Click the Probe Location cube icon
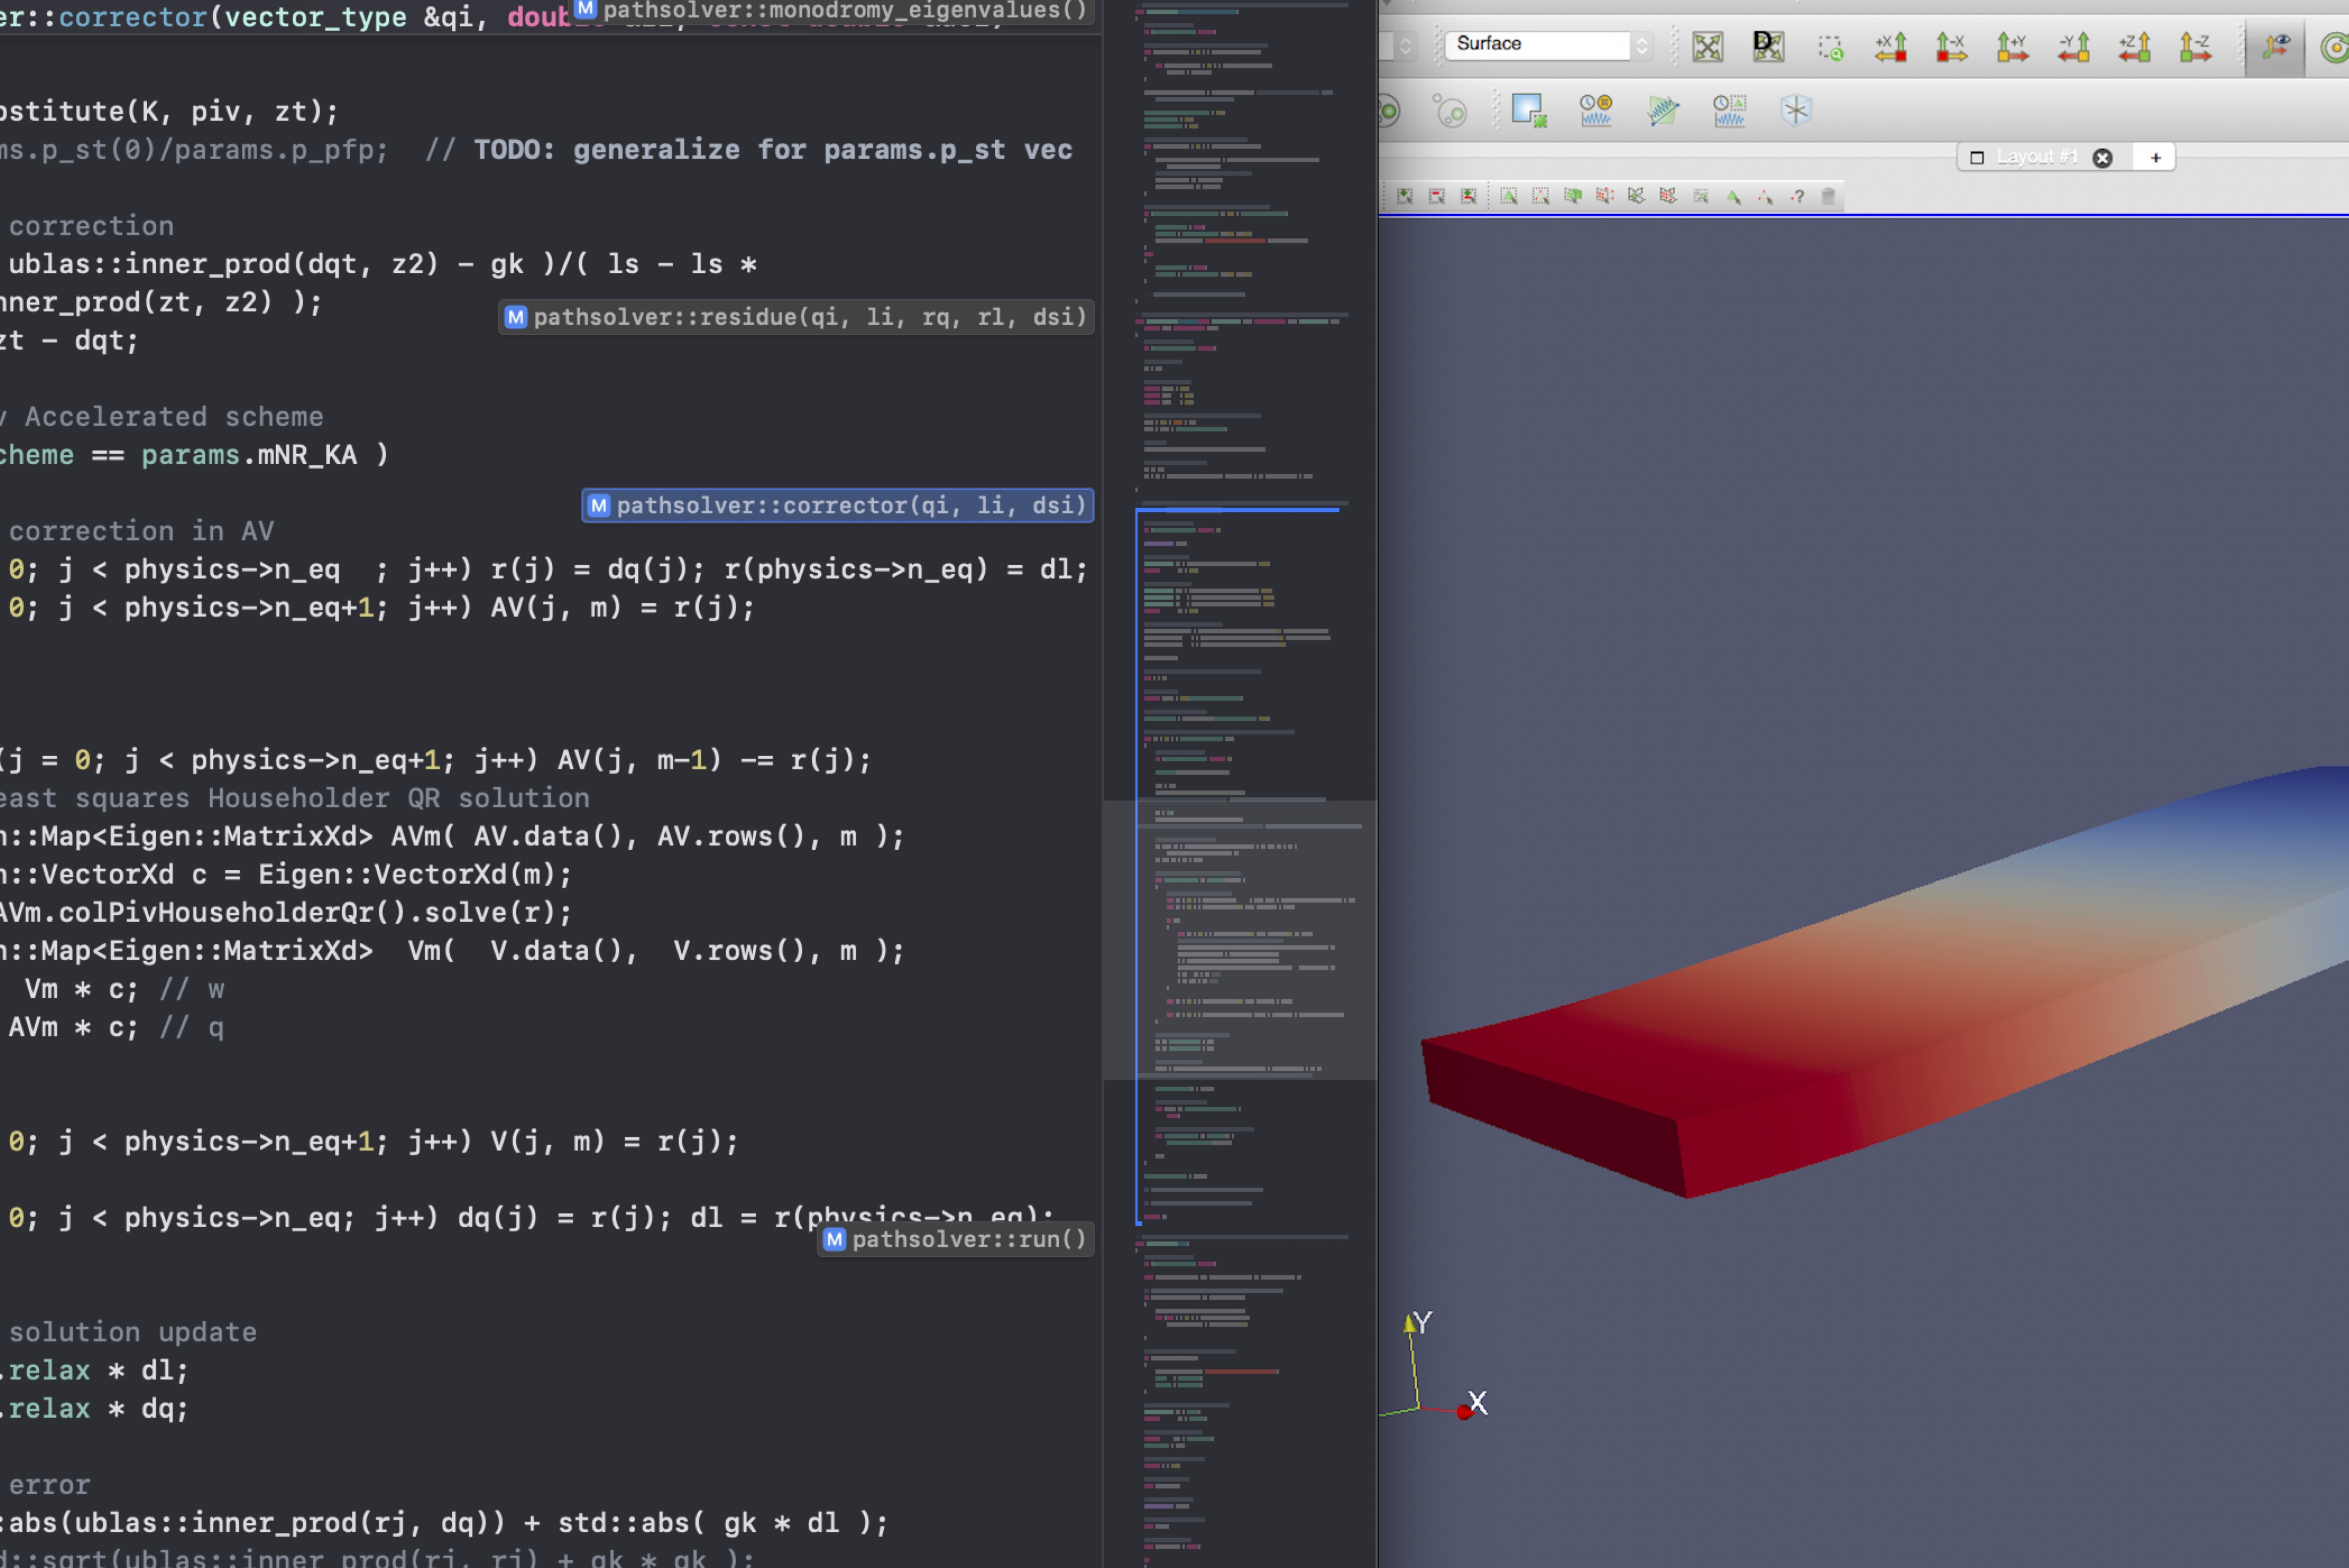 pos(1796,110)
